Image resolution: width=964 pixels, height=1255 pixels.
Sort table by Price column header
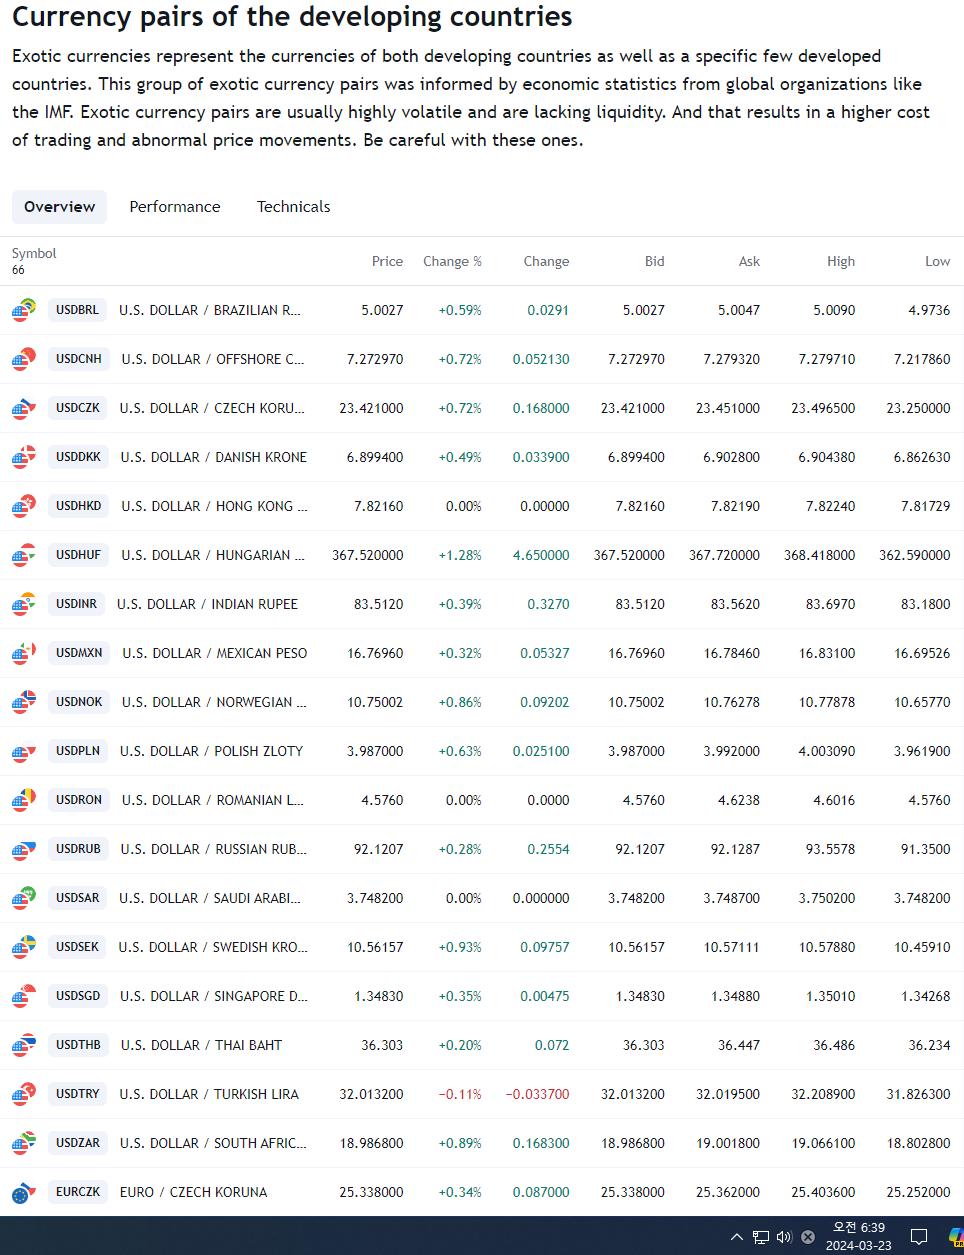387,261
